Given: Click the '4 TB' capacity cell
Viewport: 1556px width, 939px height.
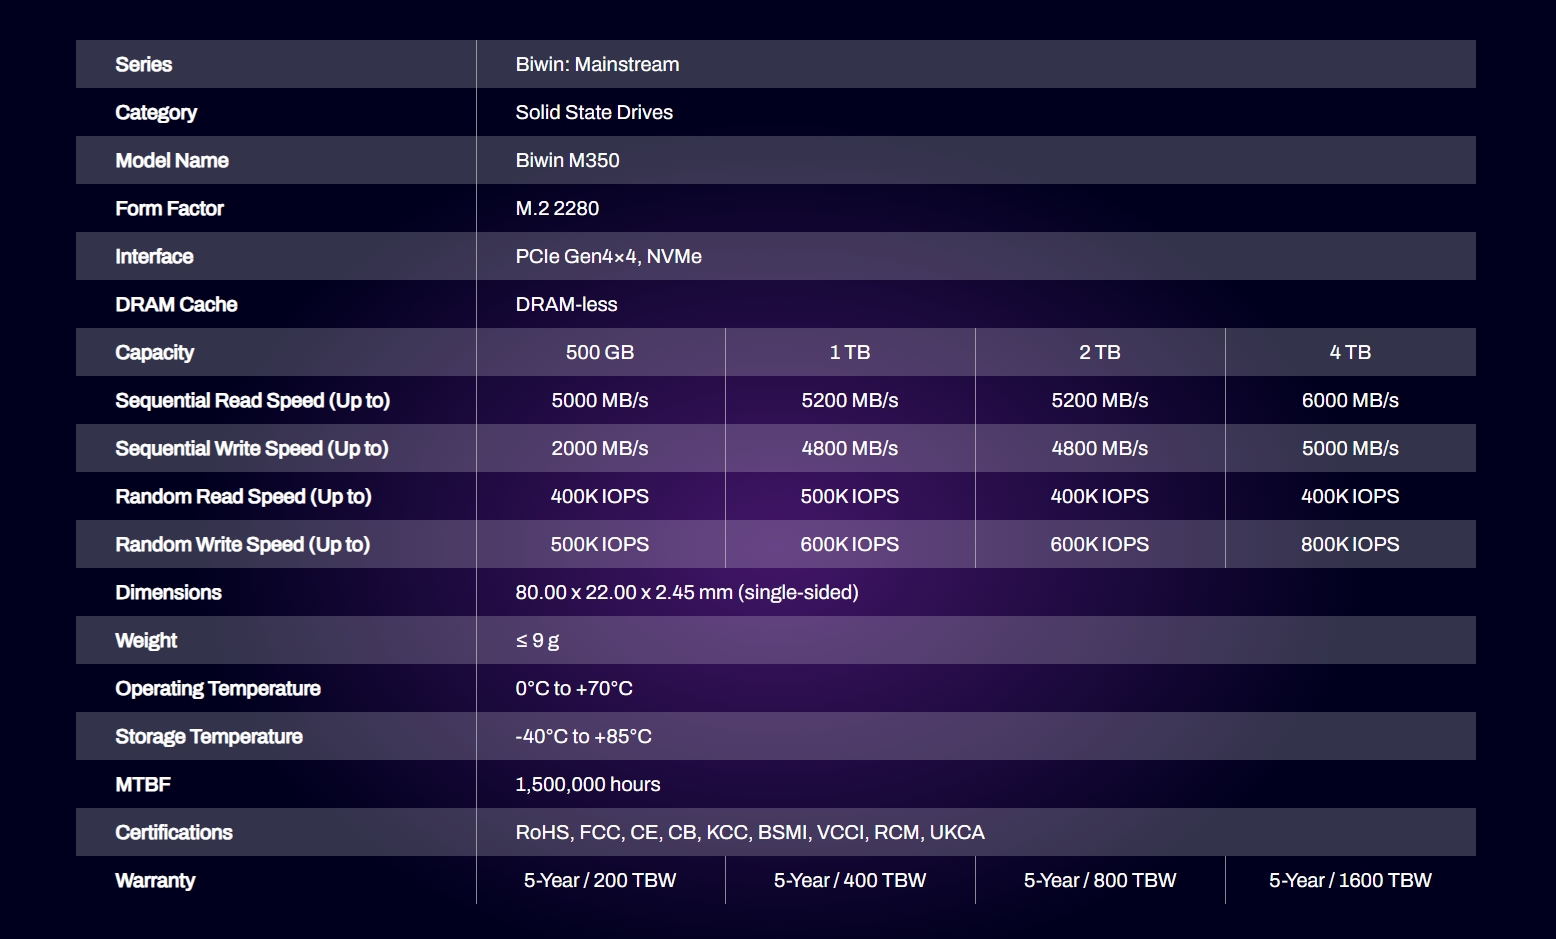Looking at the screenshot, I should point(1350,352).
